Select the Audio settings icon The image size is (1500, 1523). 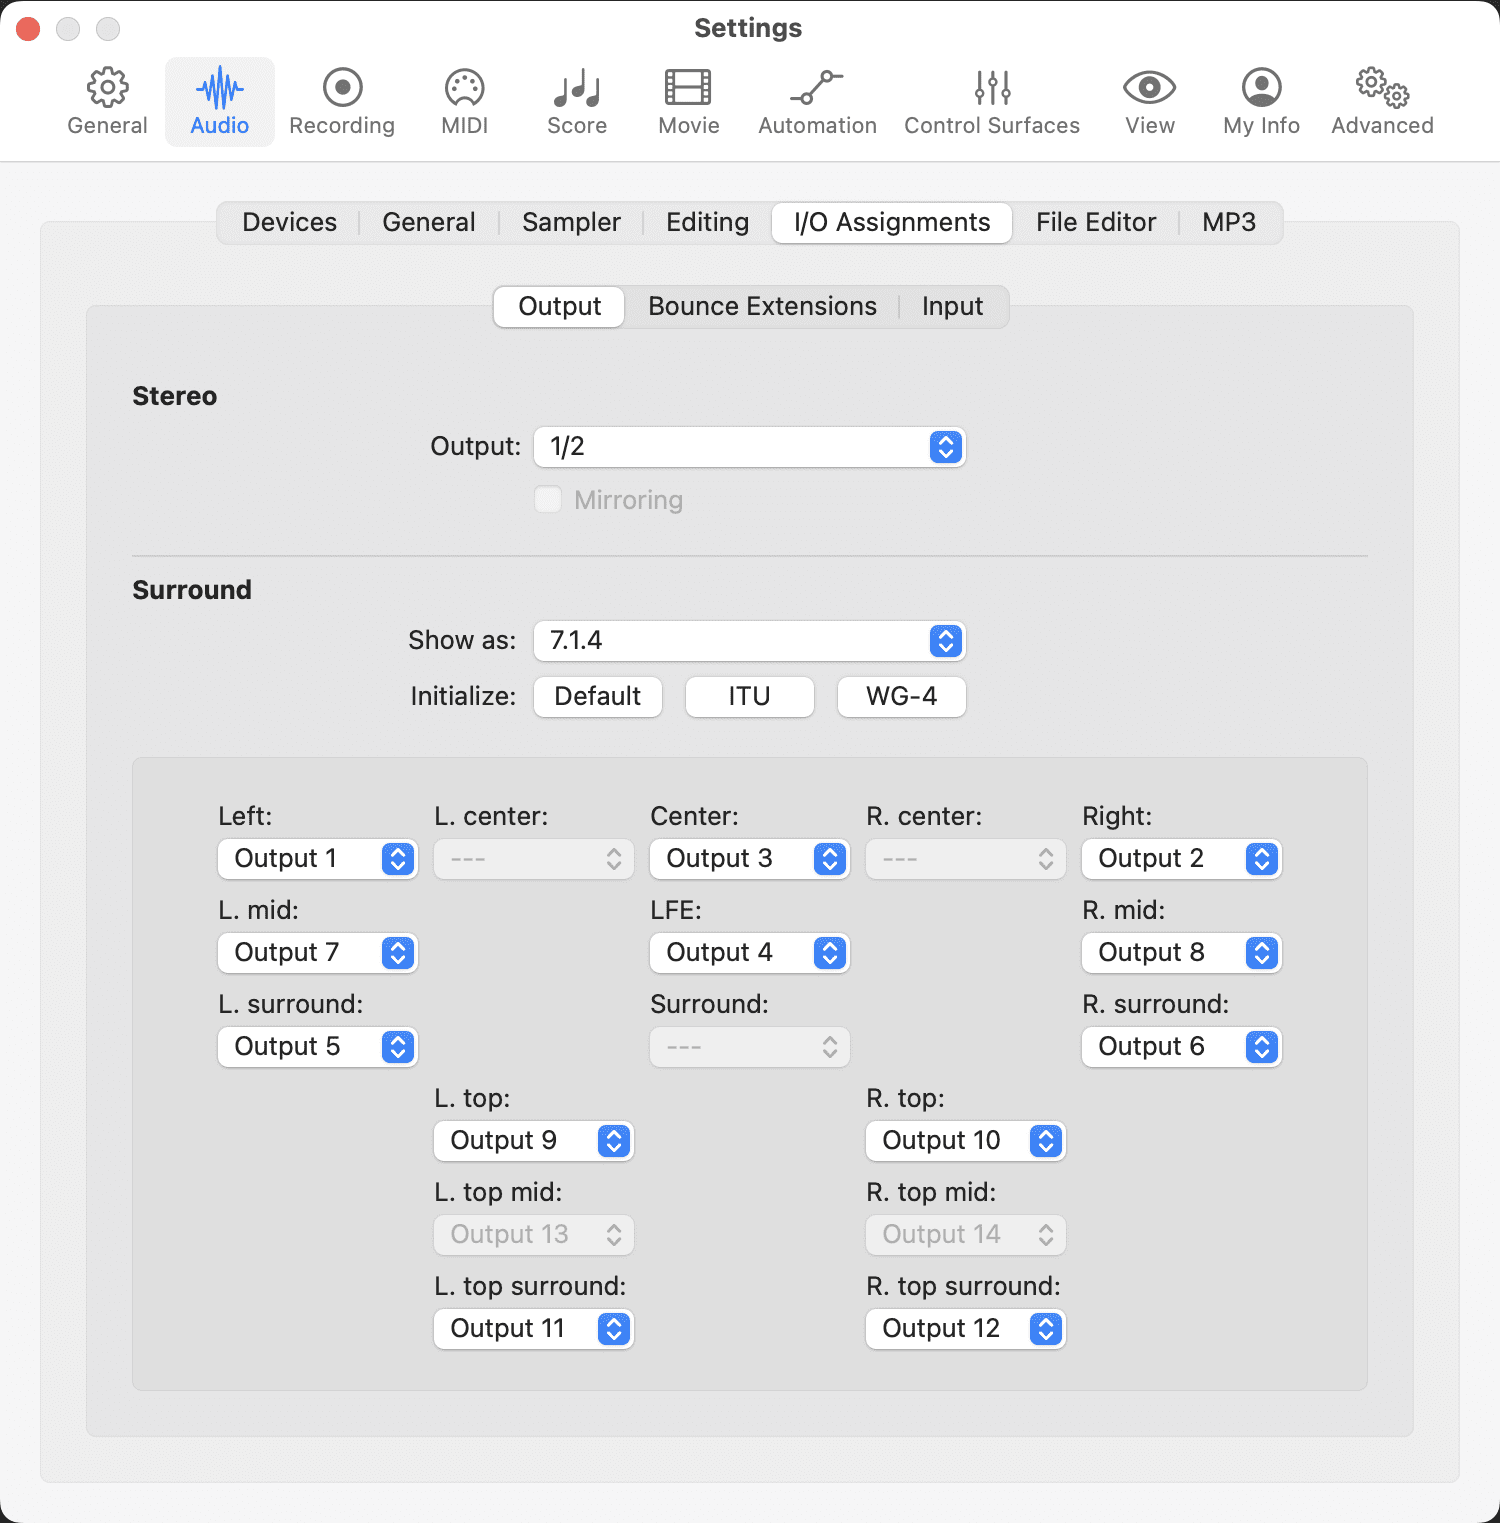[219, 99]
